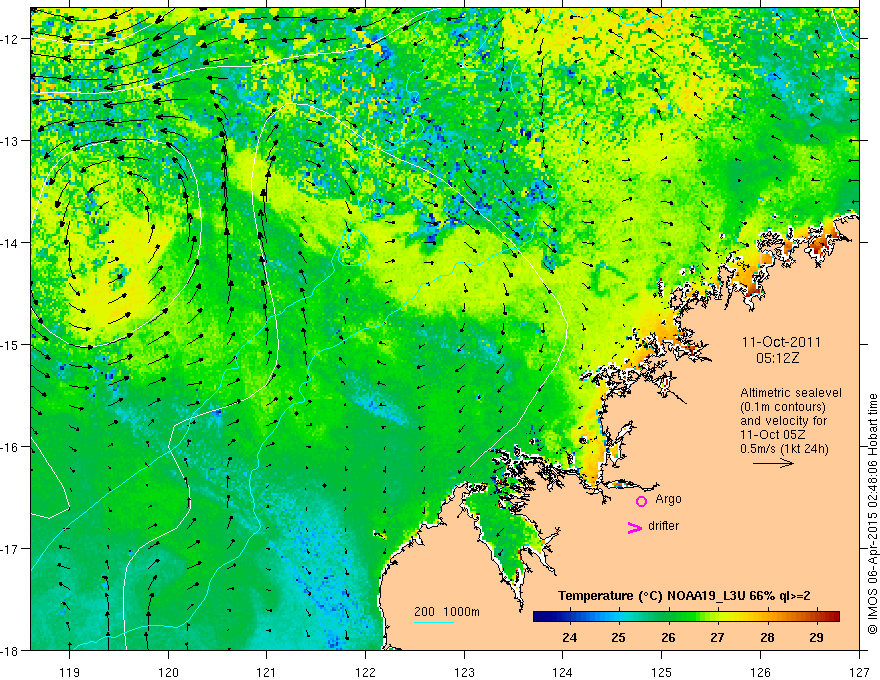Click the 125 longitude axis label
Viewport: 880px width, 680px height.
coord(662,672)
